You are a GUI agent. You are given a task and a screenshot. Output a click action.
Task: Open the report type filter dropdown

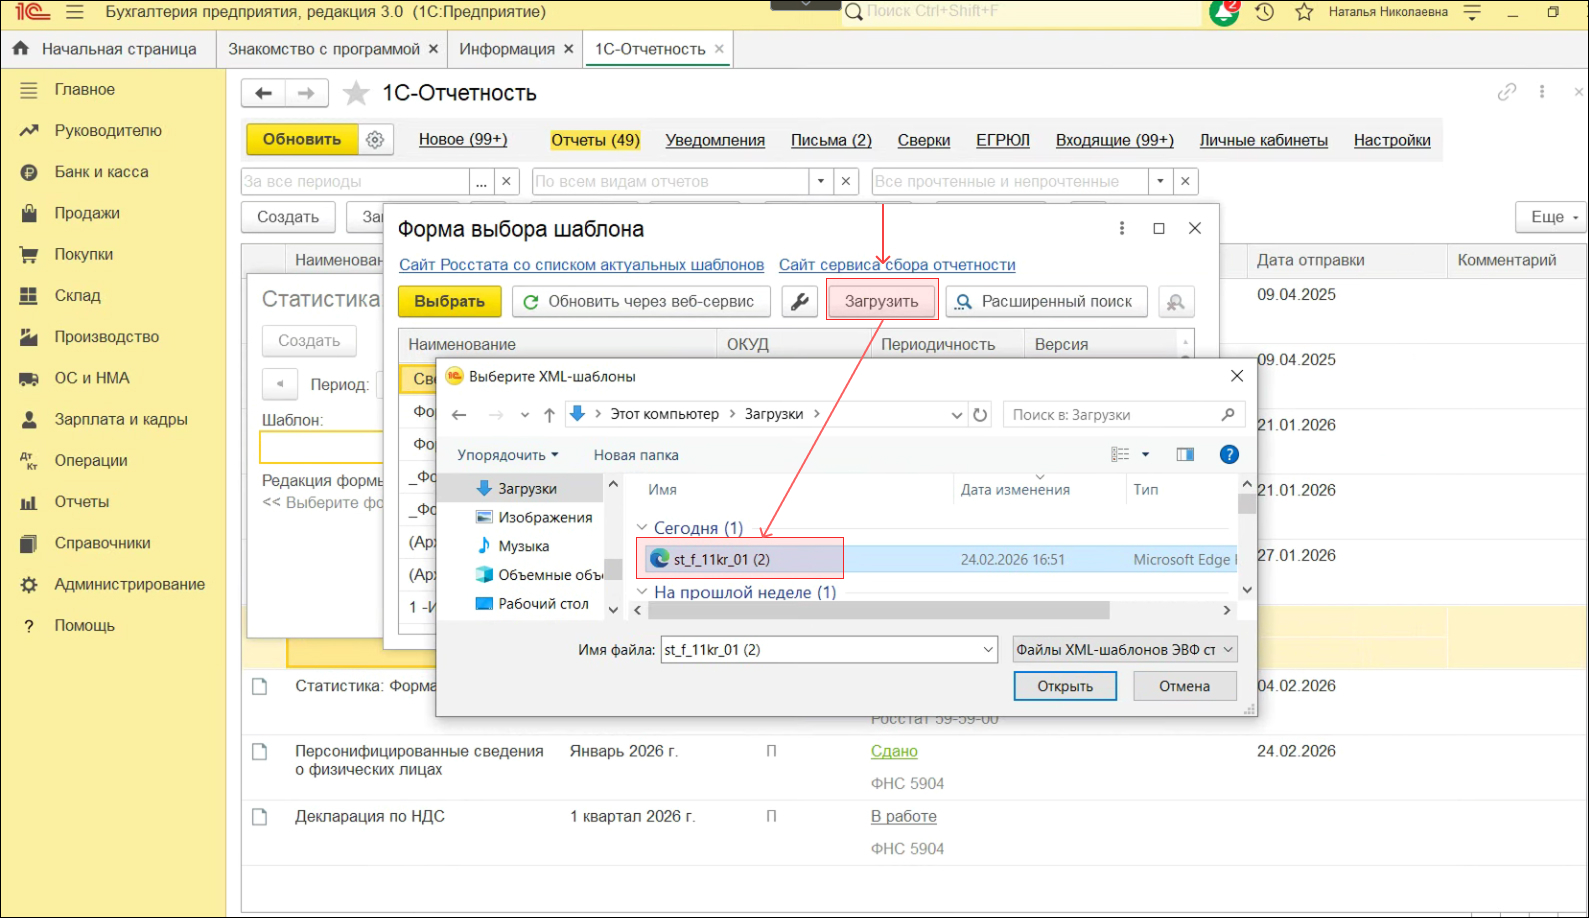821,181
